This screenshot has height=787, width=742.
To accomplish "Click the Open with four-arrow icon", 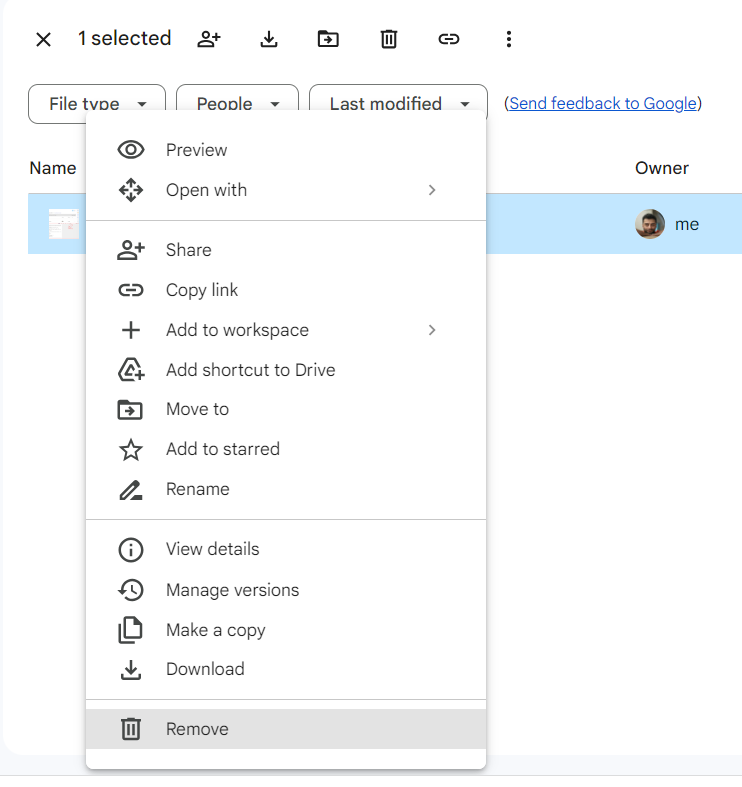I will coord(131,190).
